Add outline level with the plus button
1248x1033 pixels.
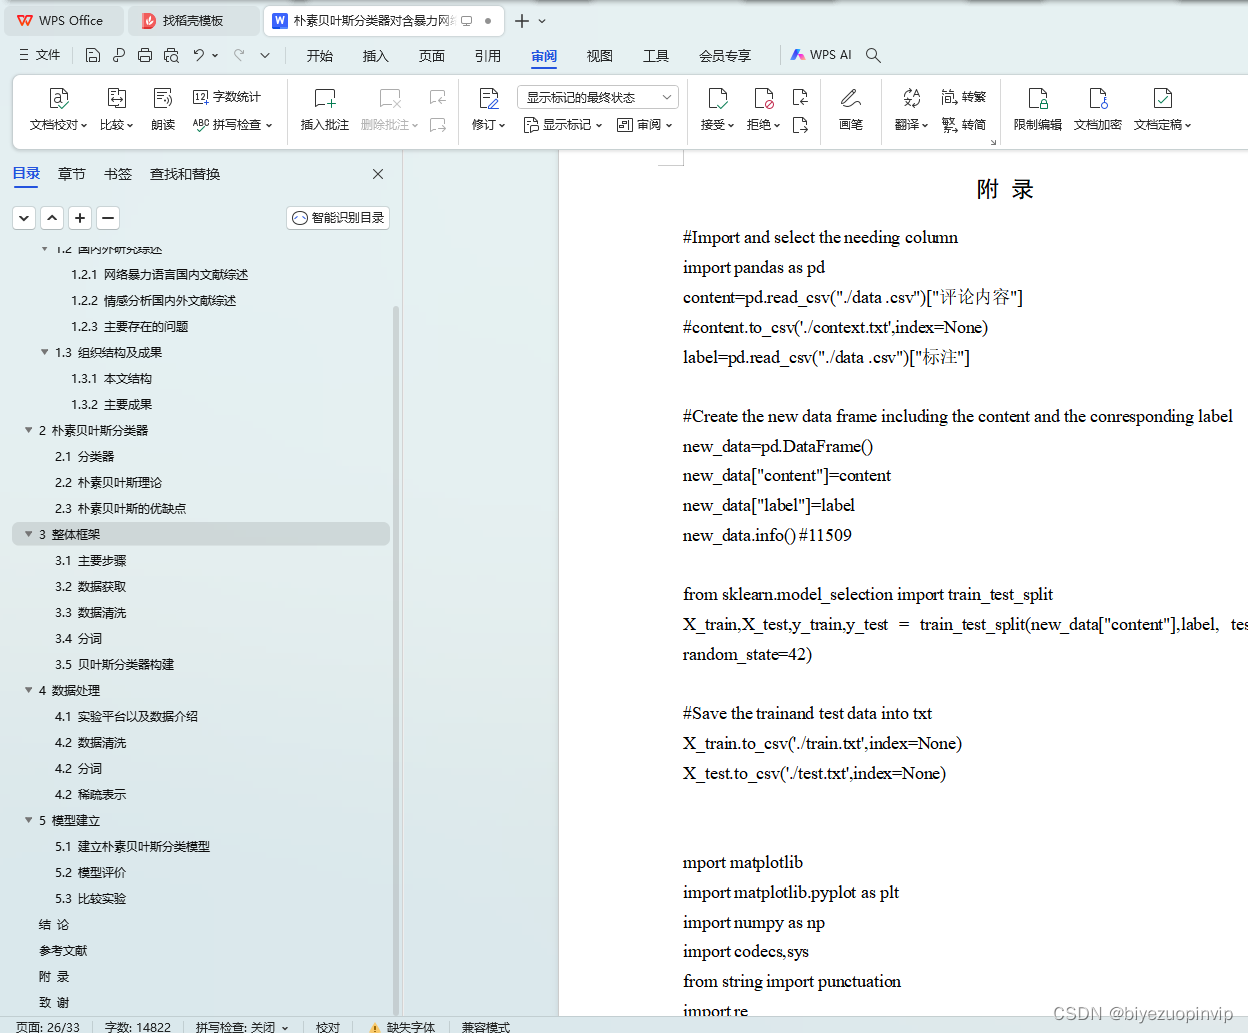[80, 218]
